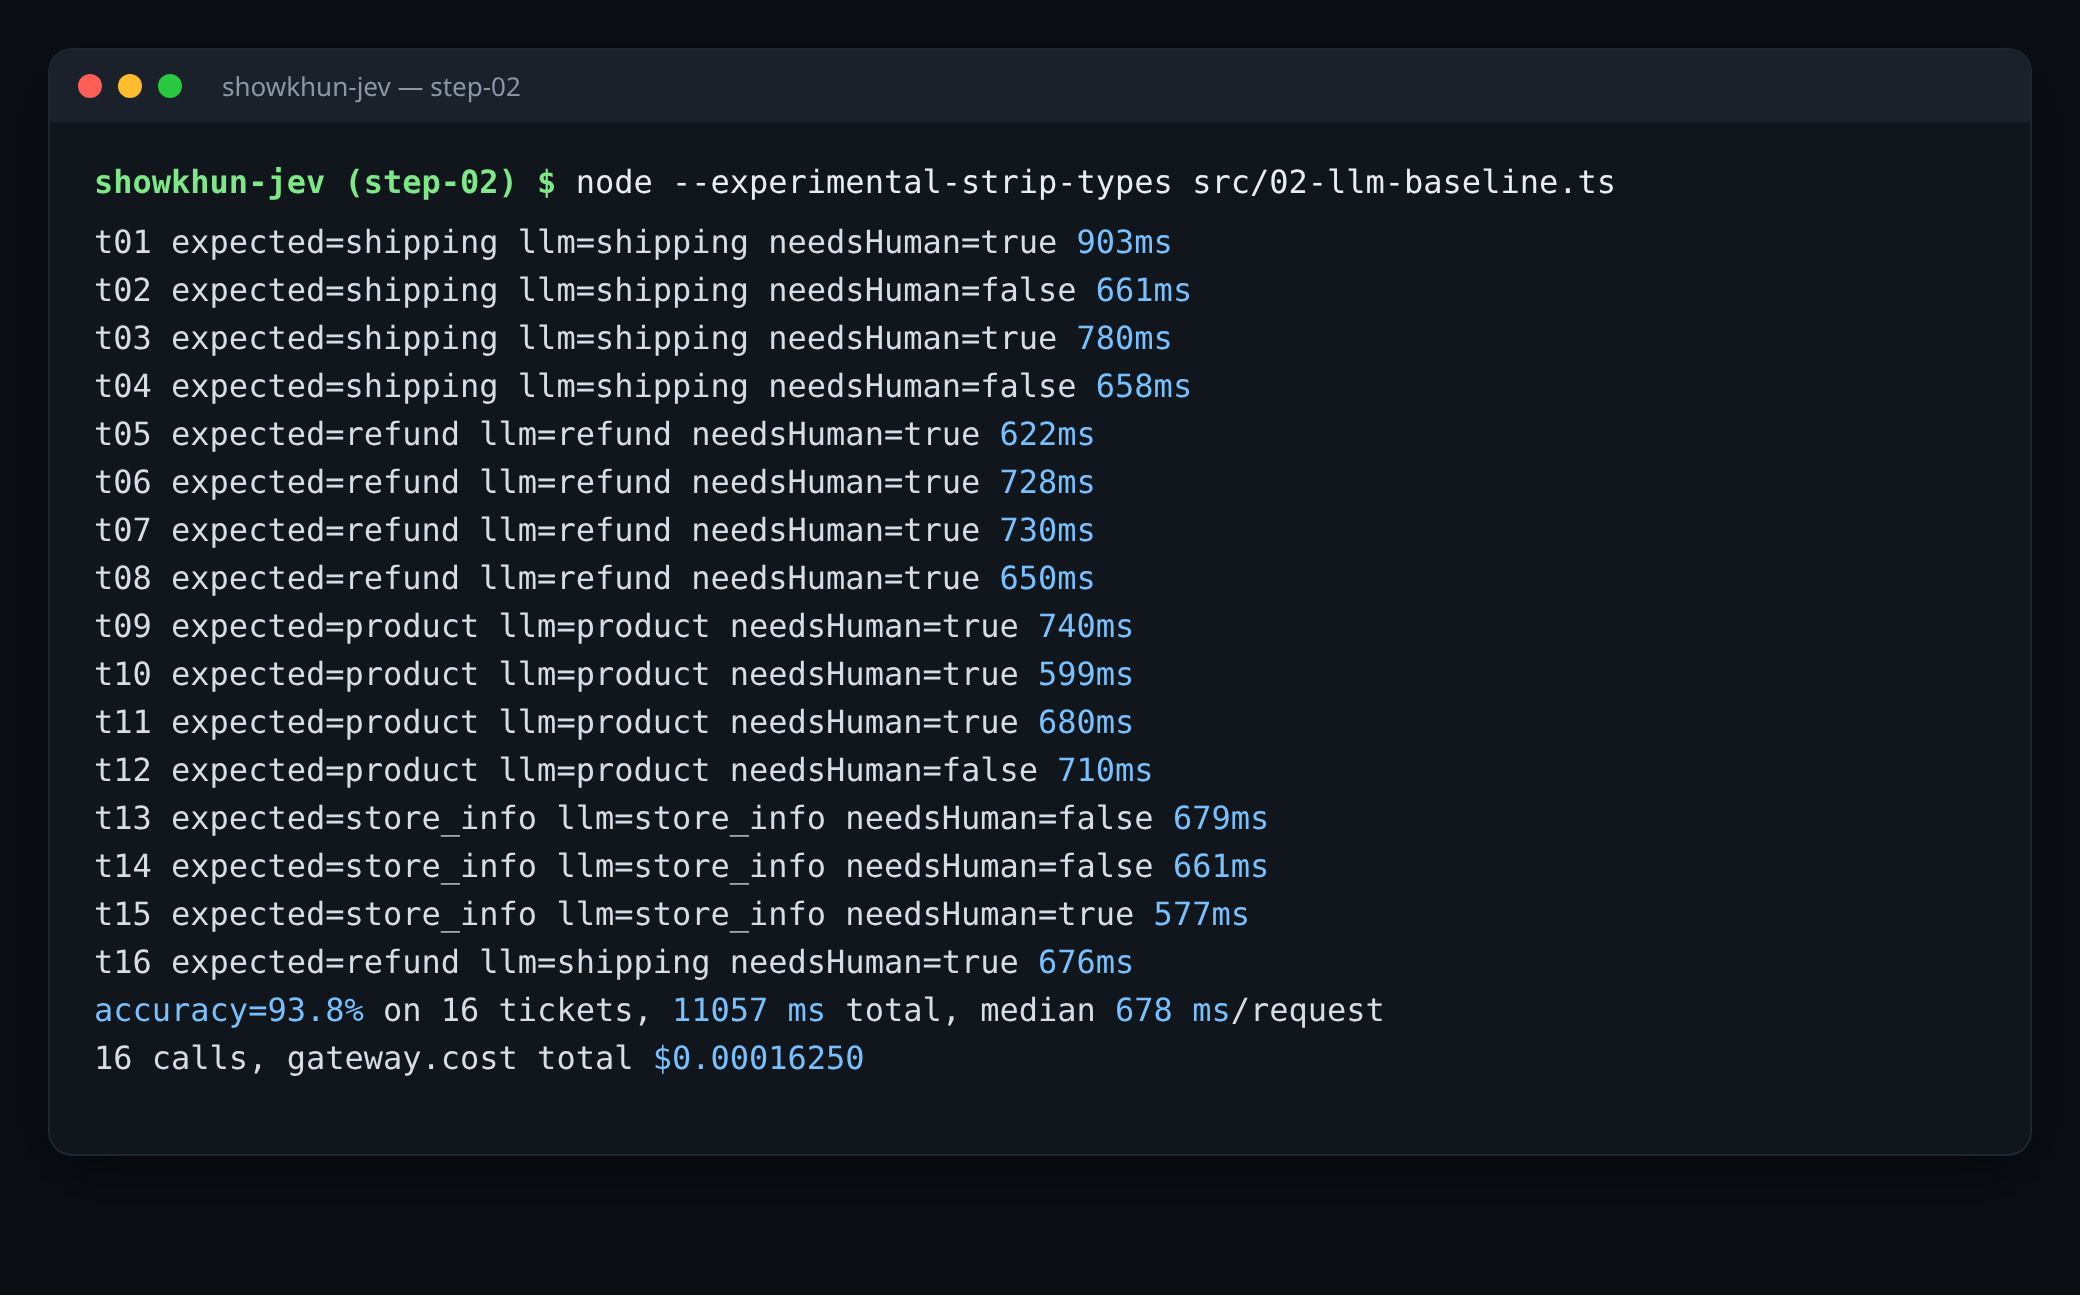Screen dimensions: 2080x1295
Task: Click the 650ms timing on row t08
Action: click(x=1047, y=578)
